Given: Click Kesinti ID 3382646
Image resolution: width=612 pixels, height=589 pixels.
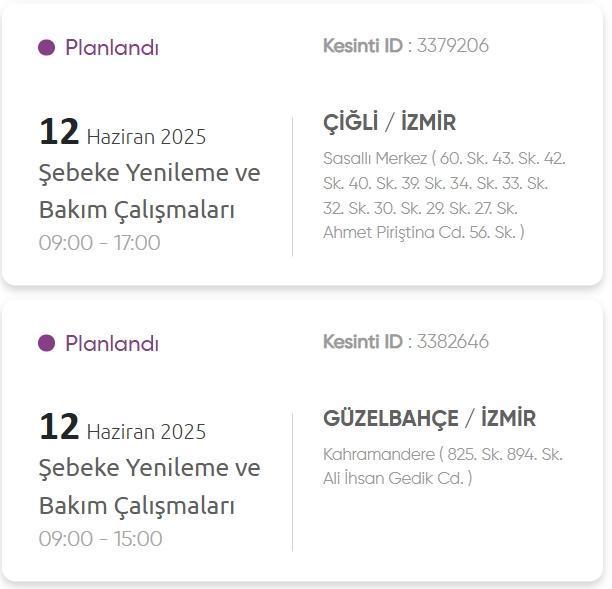Looking at the screenshot, I should pos(406,341).
